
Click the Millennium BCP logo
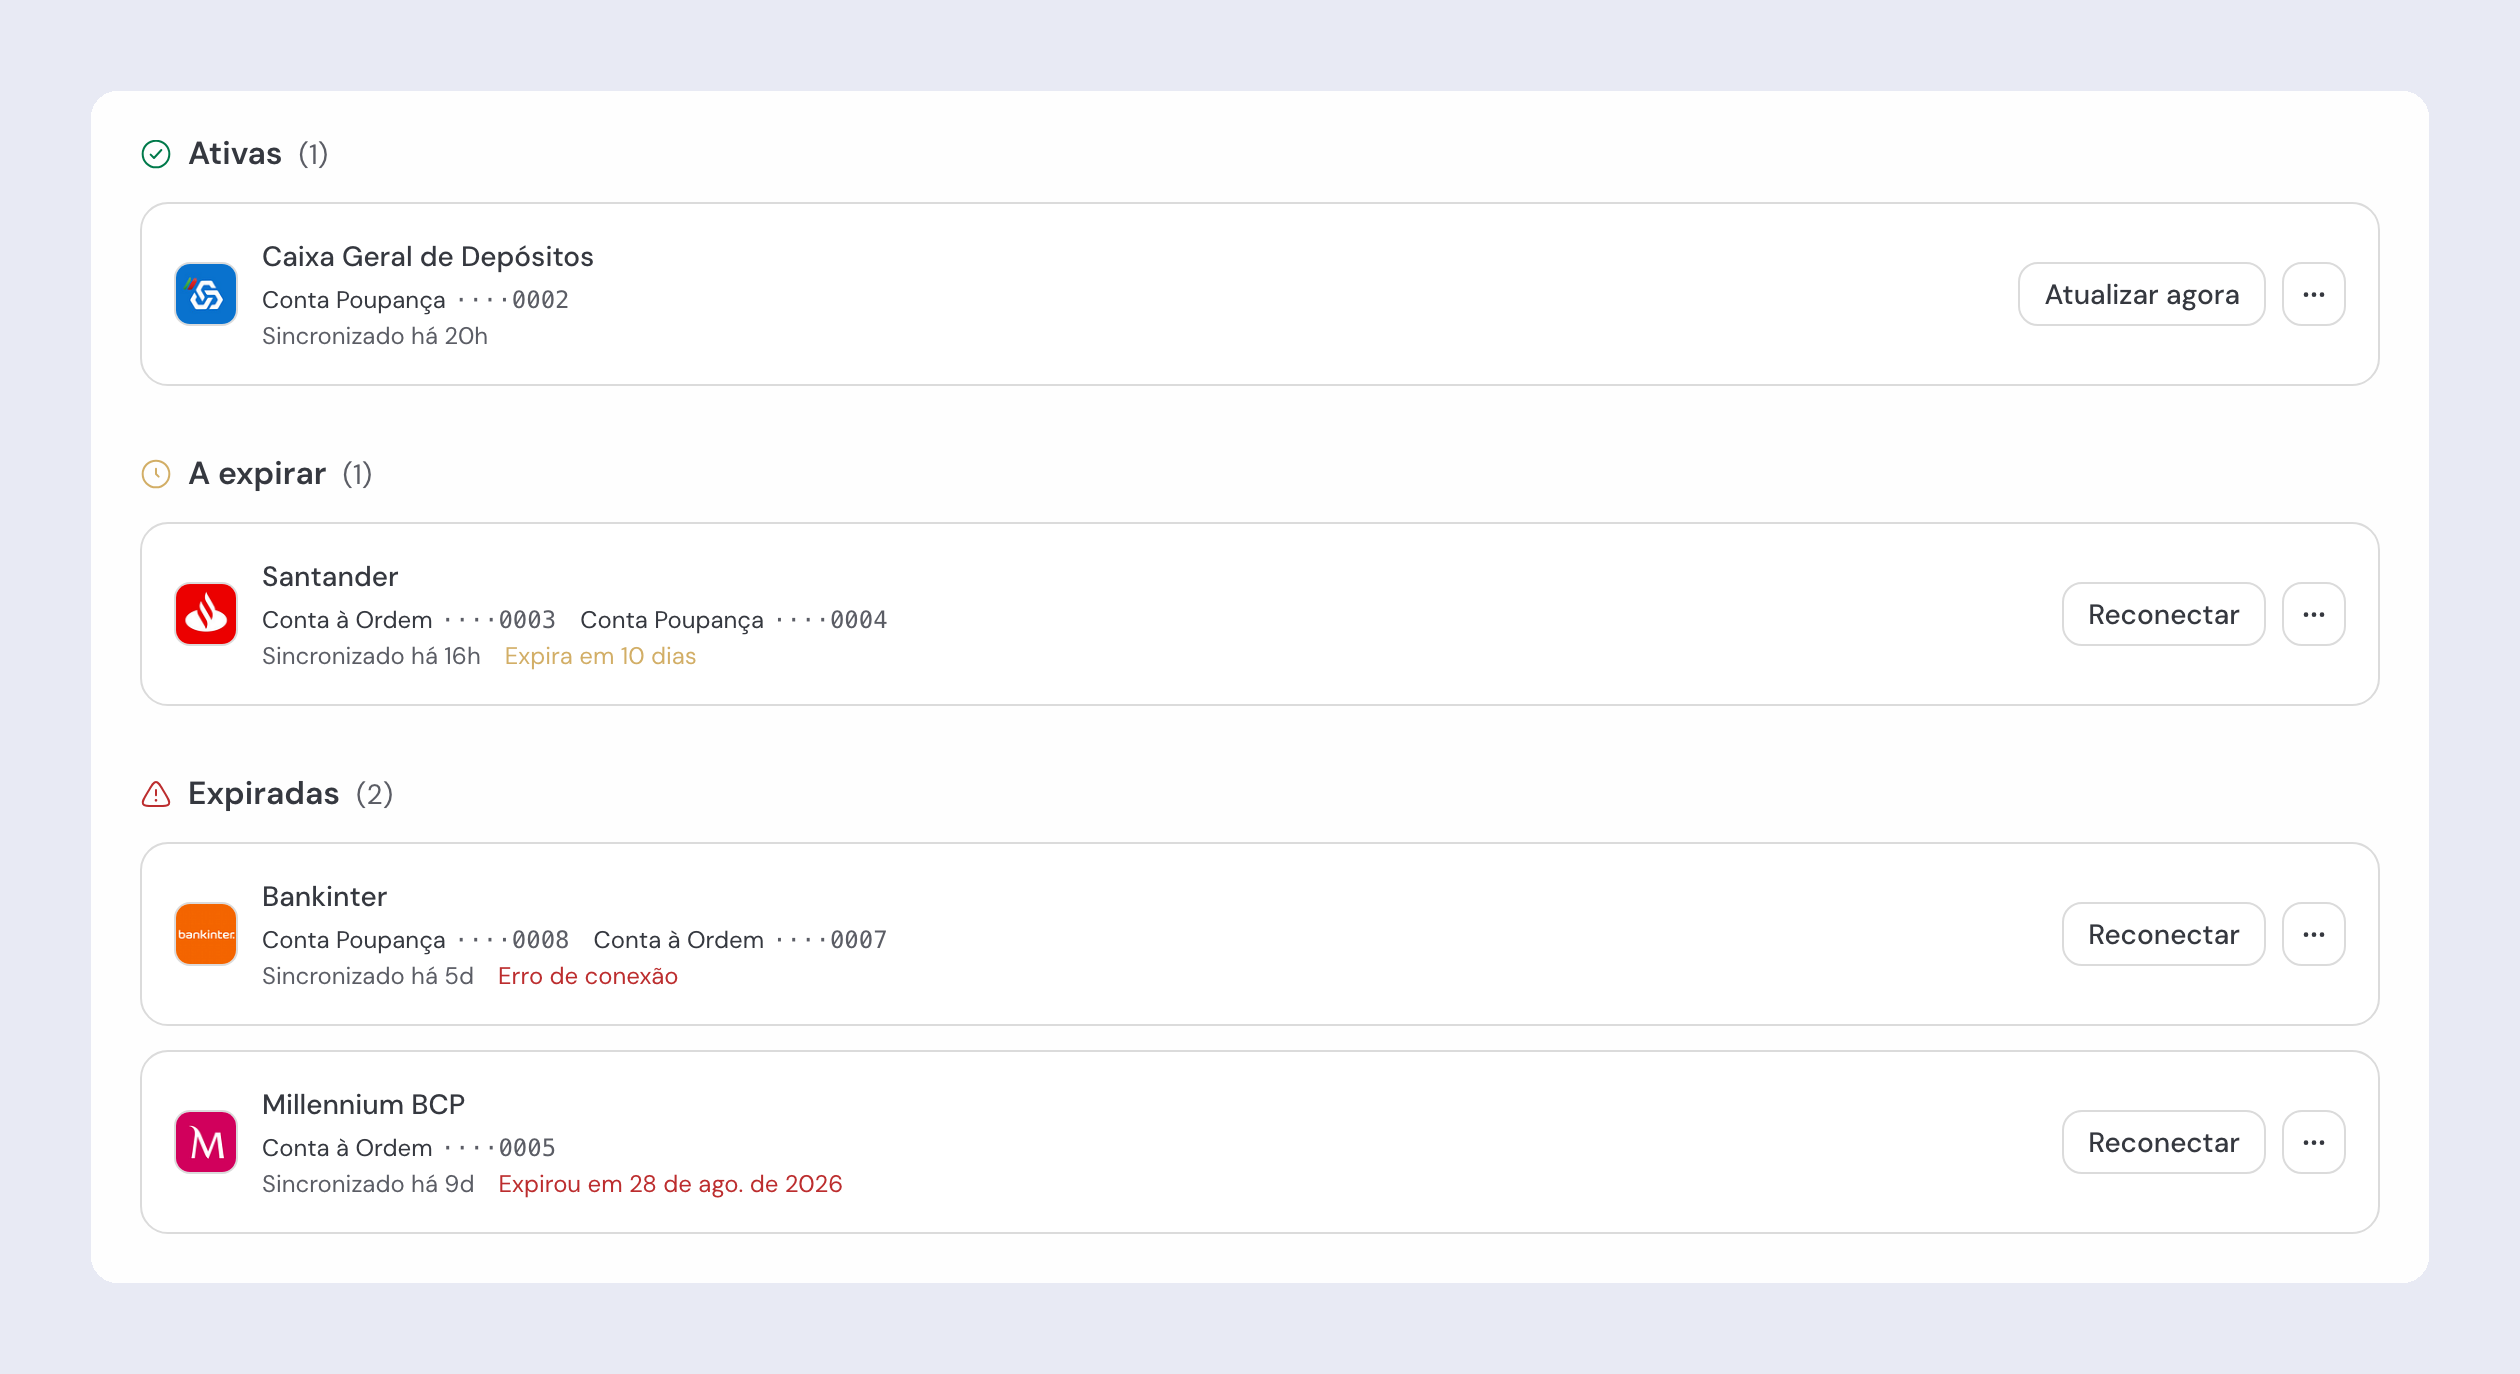tap(206, 1142)
